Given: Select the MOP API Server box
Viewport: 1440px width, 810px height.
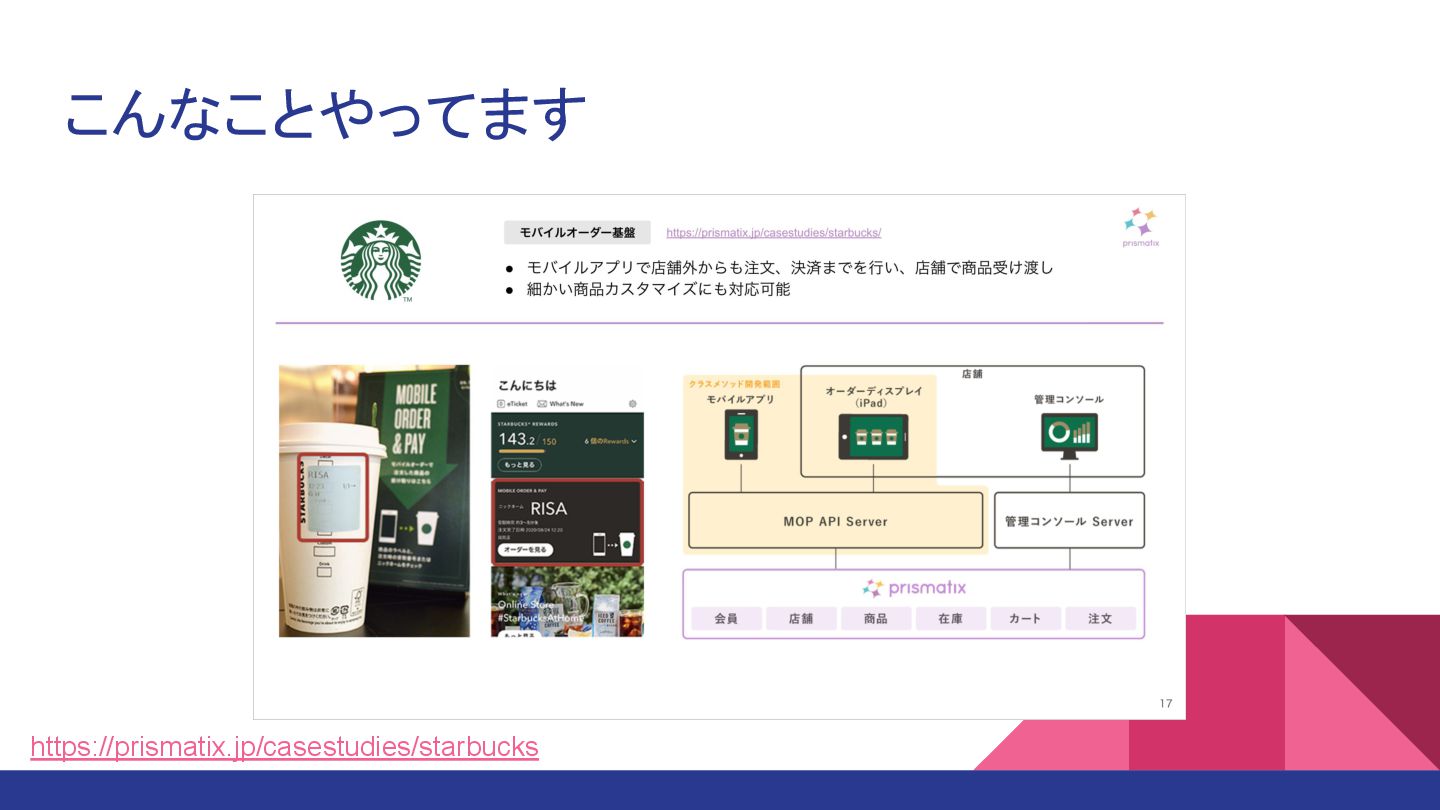Looking at the screenshot, I should [x=835, y=521].
